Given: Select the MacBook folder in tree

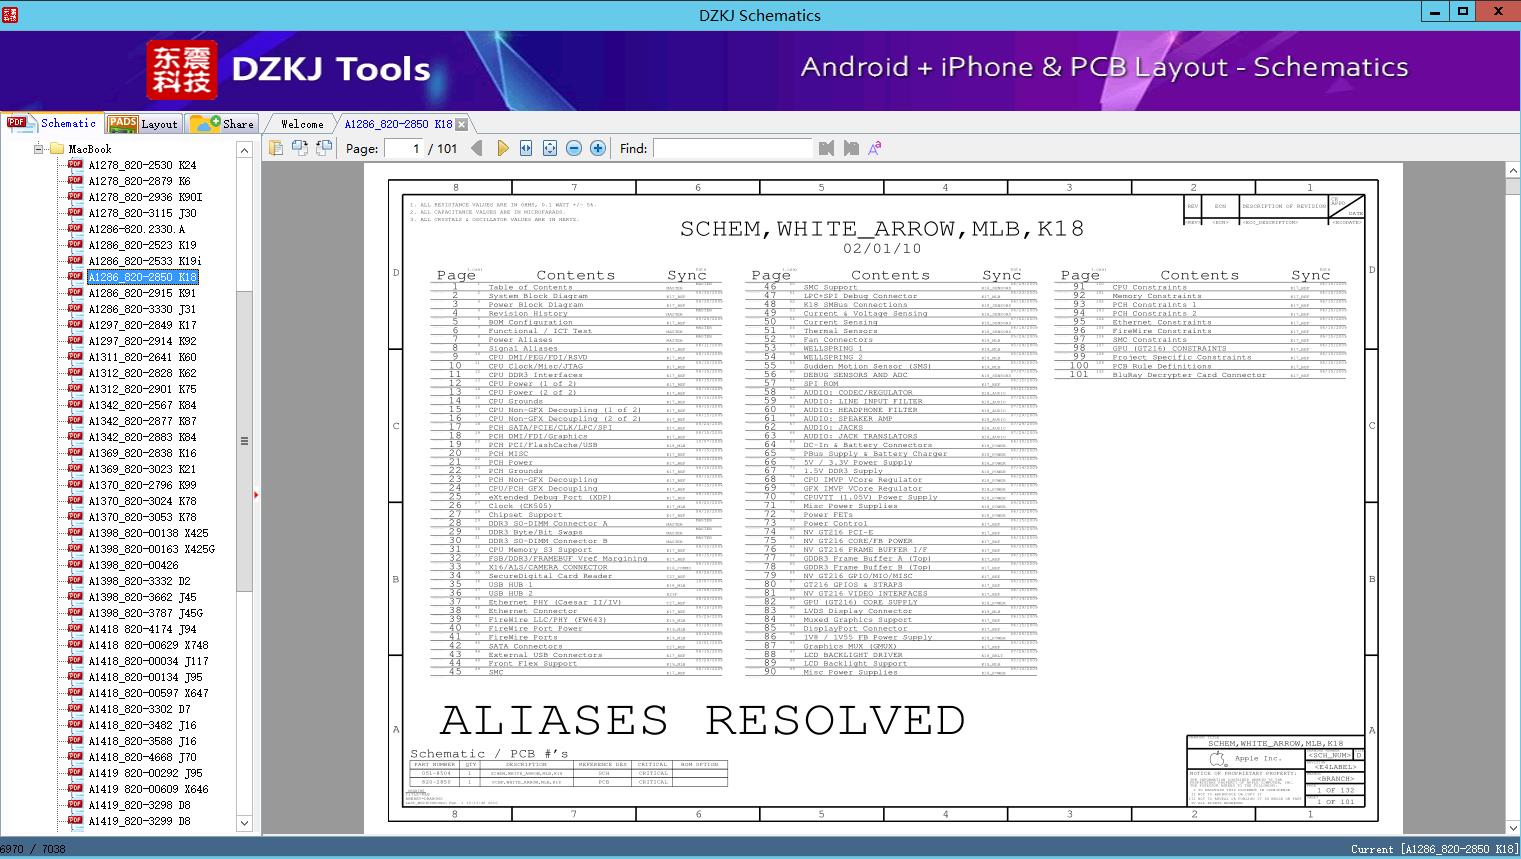Looking at the screenshot, I should (90, 149).
